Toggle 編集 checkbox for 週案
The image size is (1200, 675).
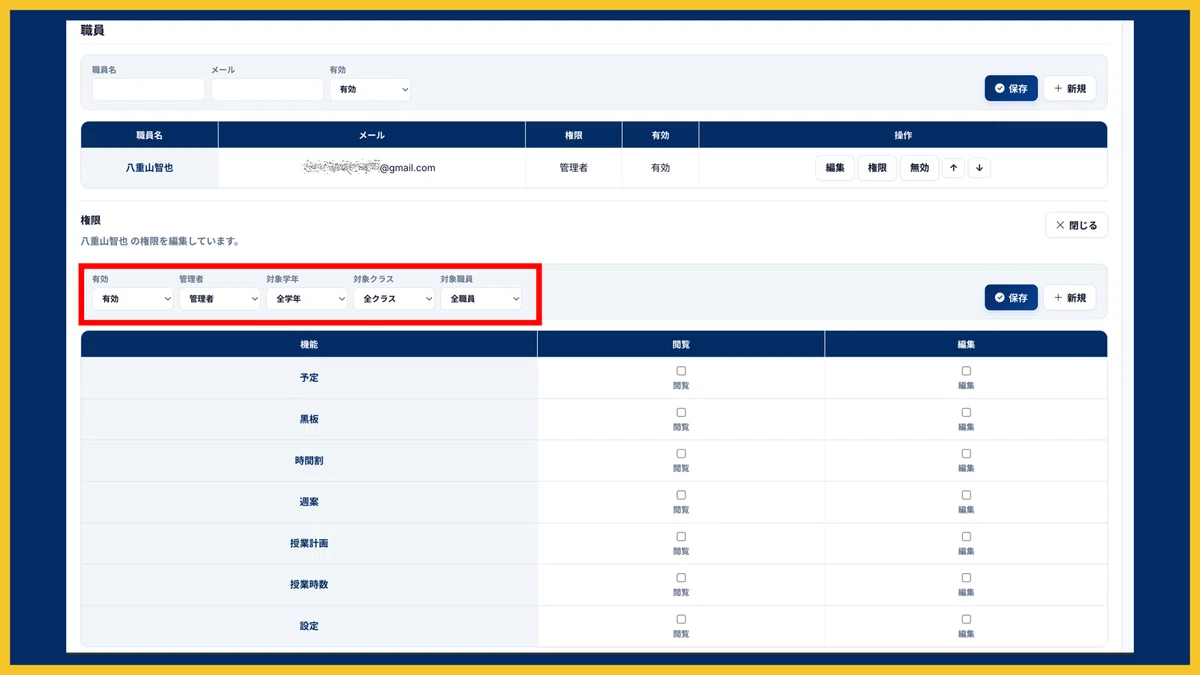tap(966, 495)
